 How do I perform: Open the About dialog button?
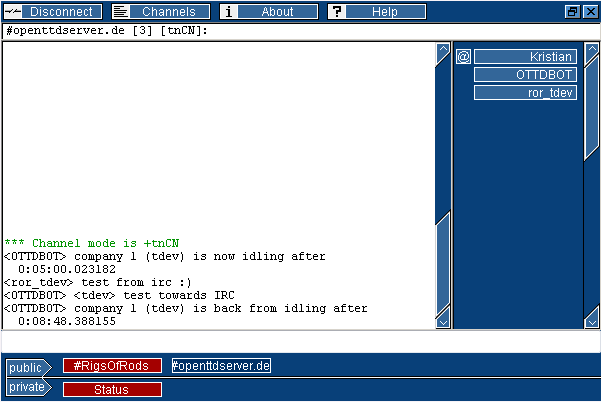[x=269, y=11]
